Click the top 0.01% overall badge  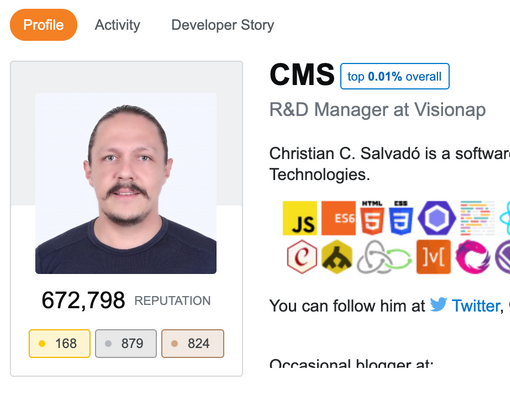point(395,76)
